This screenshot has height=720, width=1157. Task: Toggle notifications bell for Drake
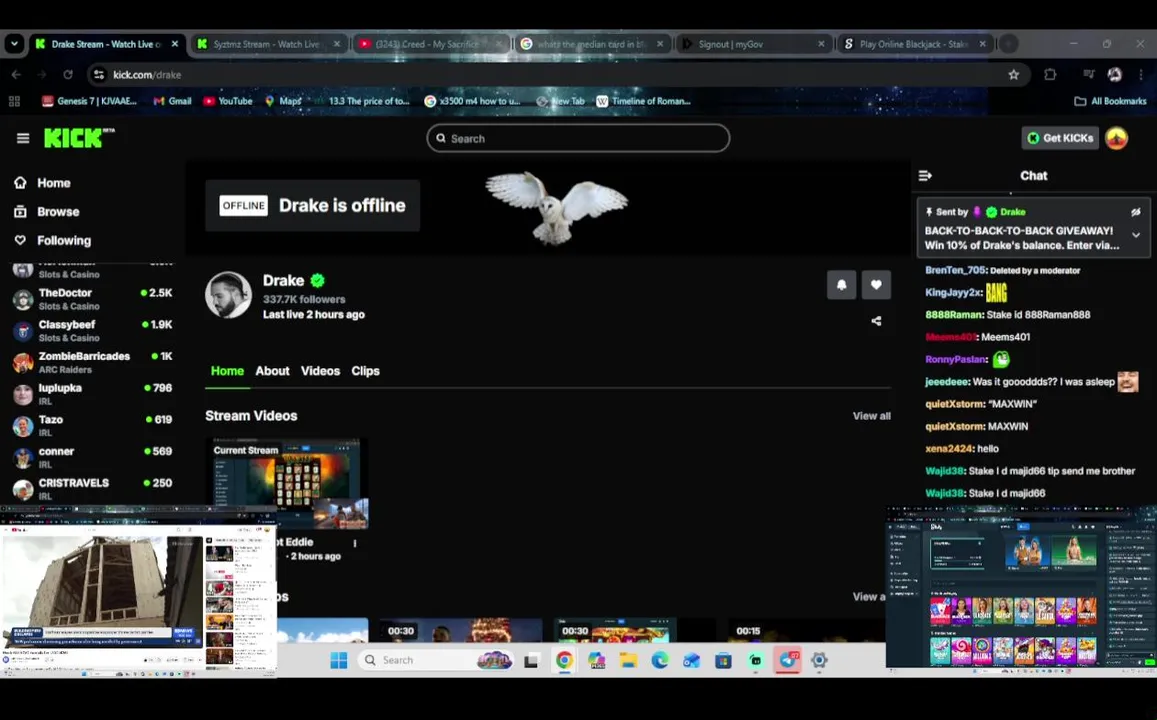click(841, 285)
